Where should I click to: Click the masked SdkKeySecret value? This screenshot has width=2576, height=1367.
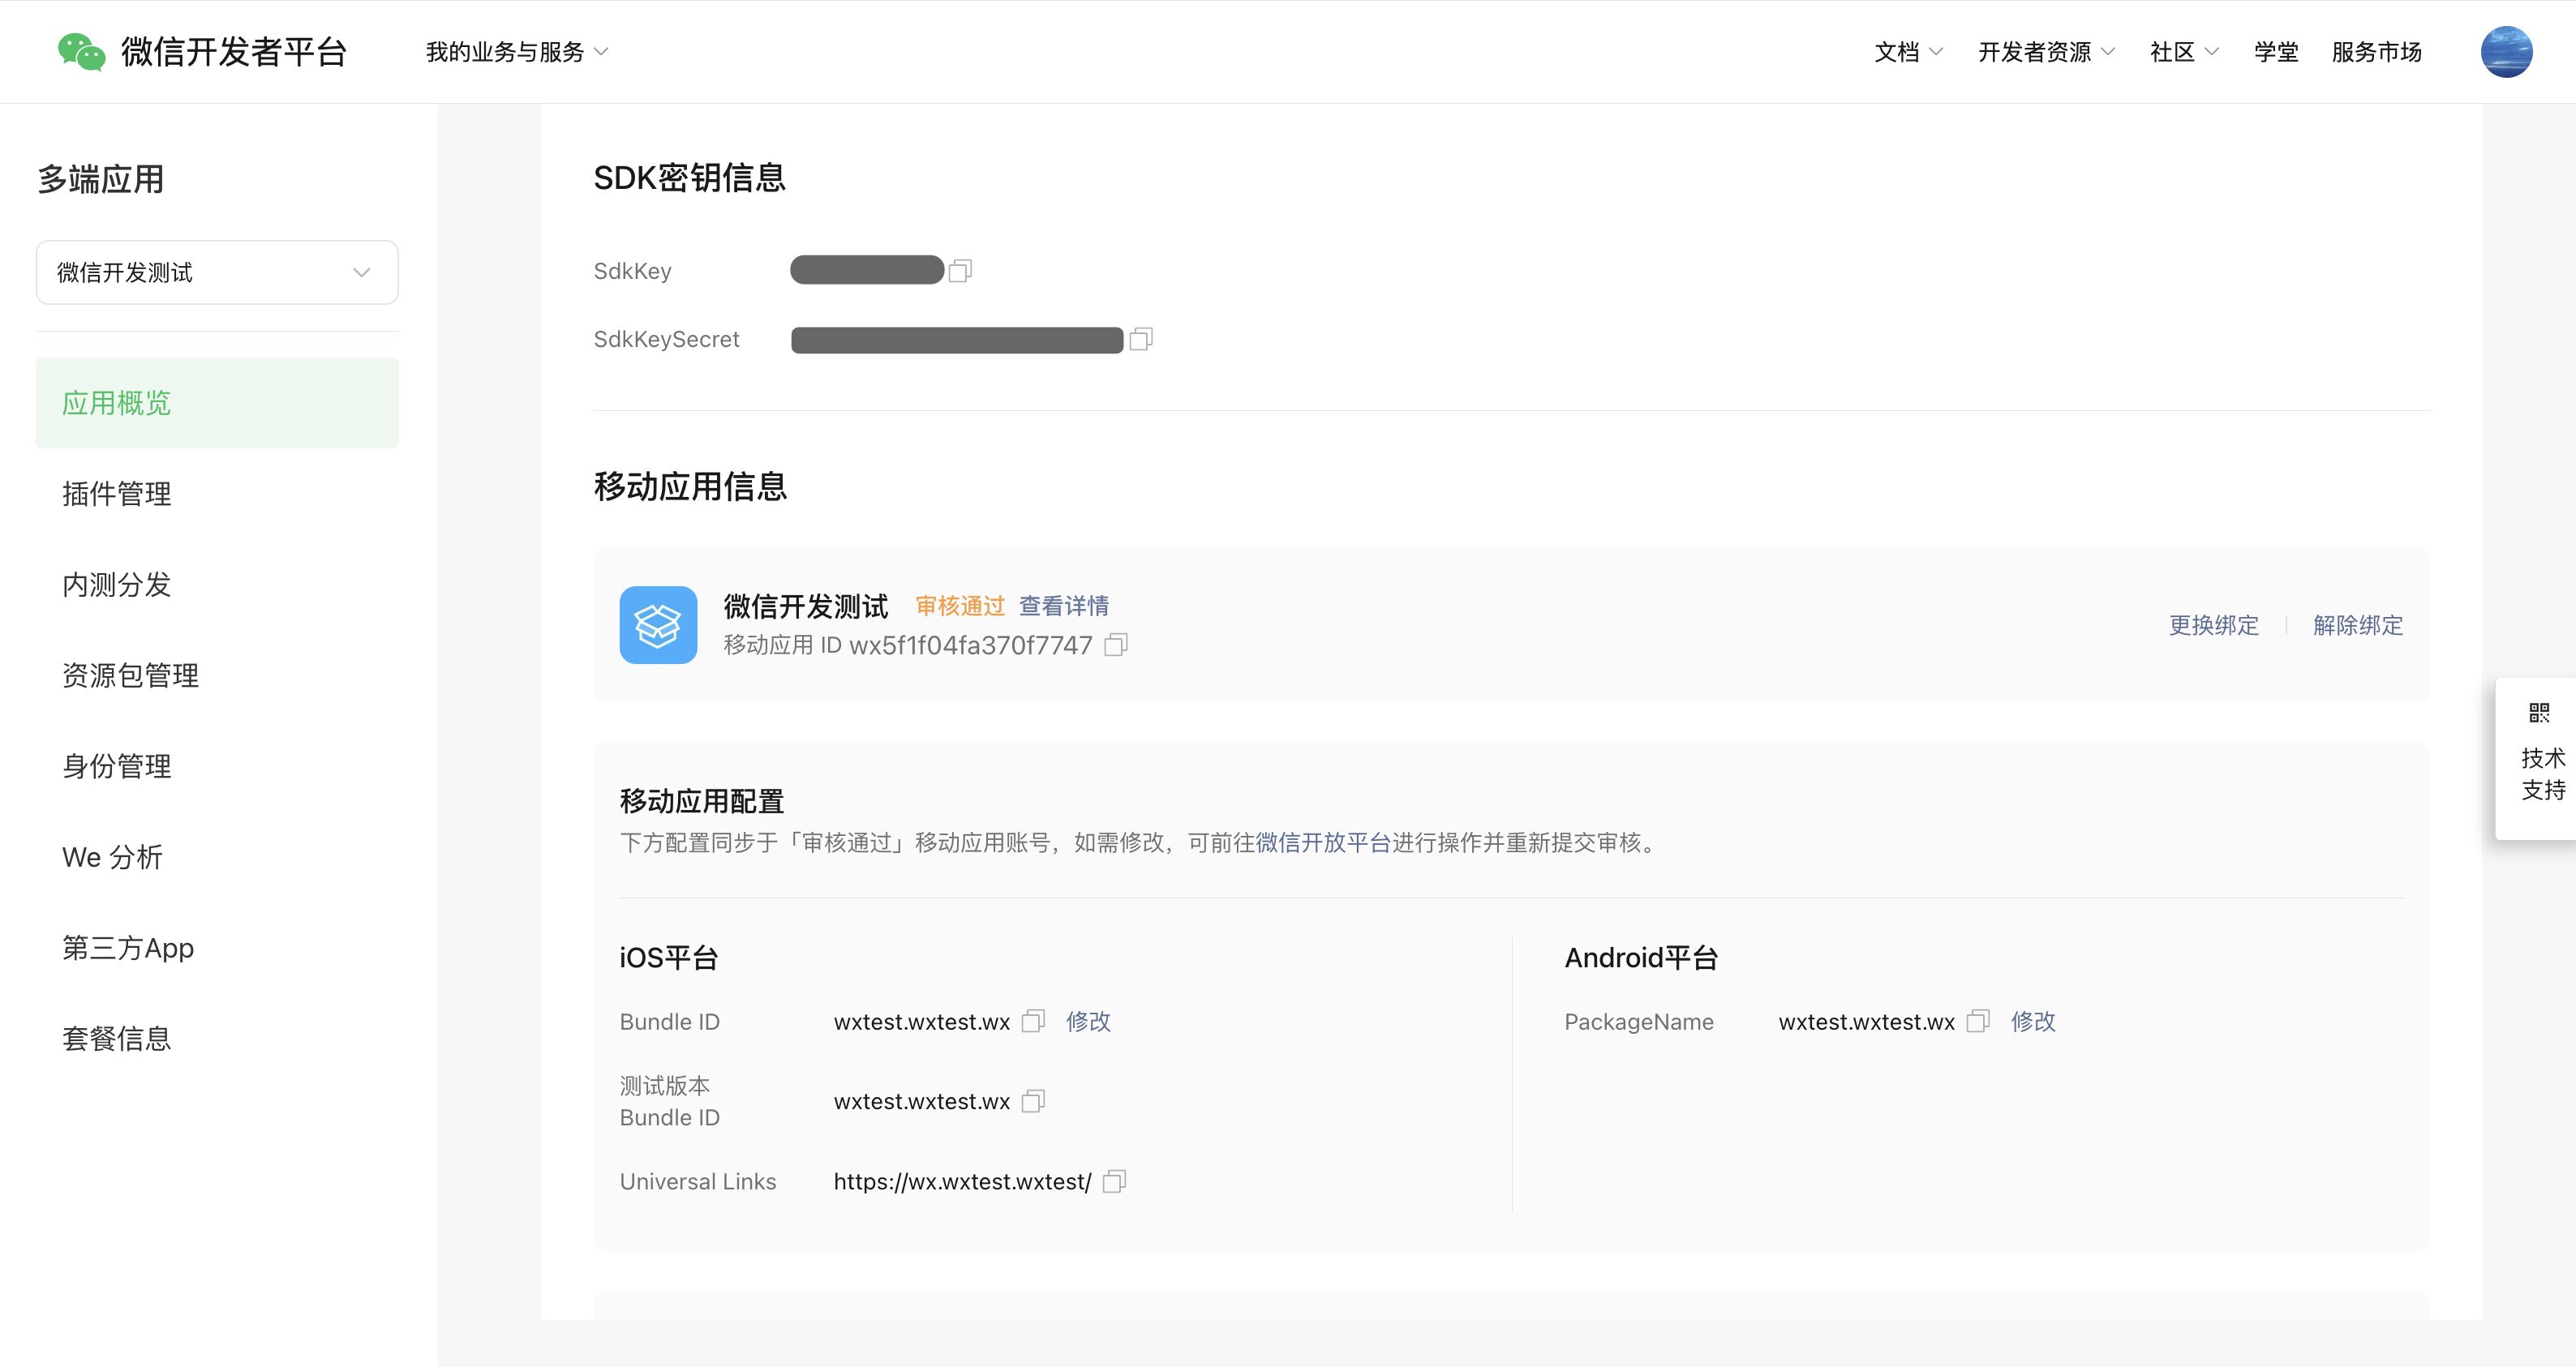(x=957, y=340)
